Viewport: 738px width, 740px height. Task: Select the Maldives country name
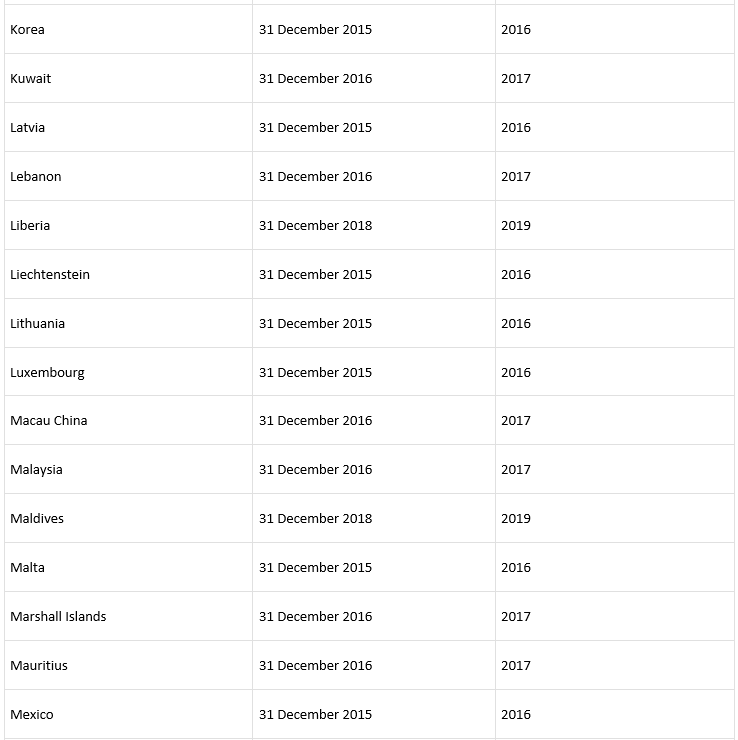point(37,519)
